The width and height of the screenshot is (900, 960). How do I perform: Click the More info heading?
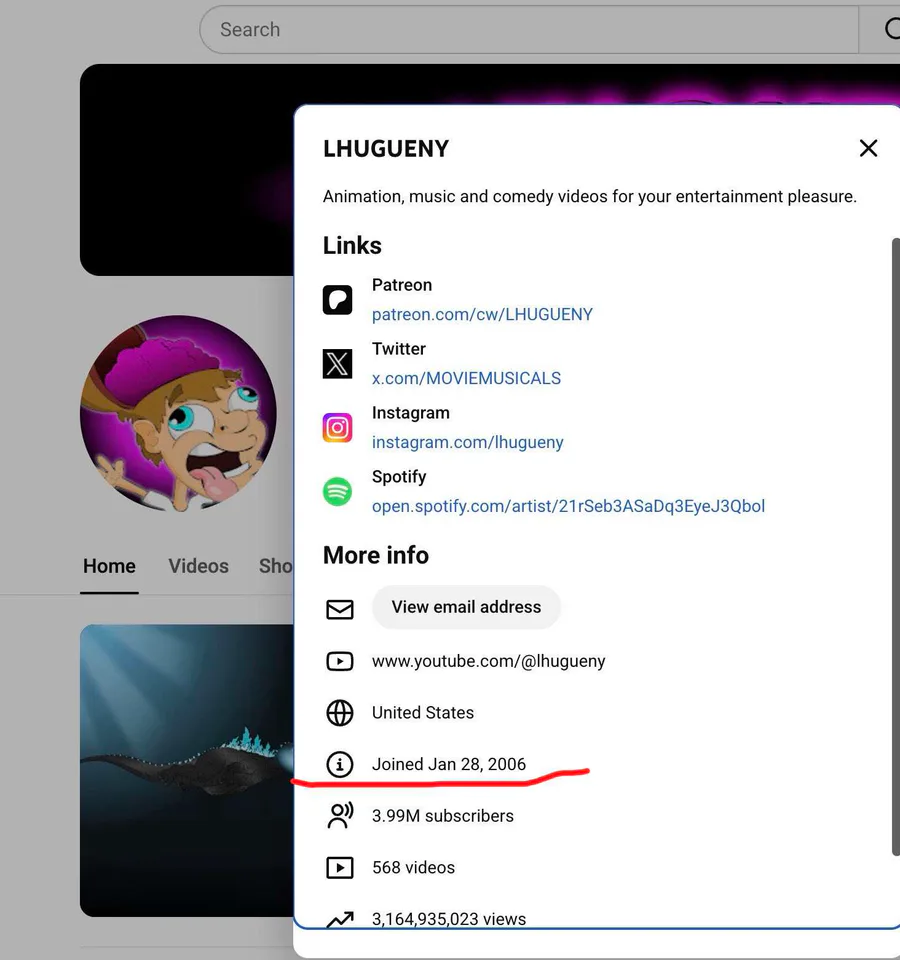click(376, 555)
